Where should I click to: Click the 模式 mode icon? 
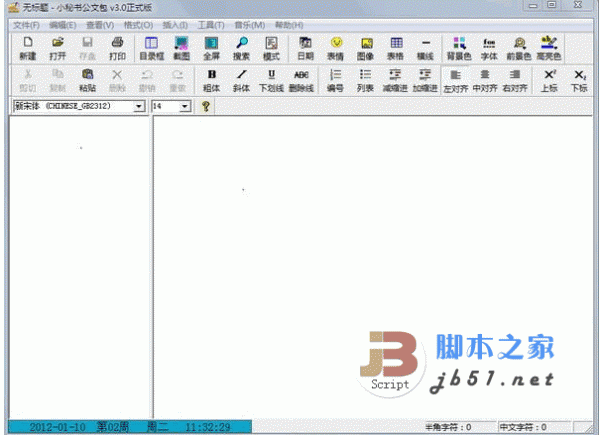pos(271,48)
